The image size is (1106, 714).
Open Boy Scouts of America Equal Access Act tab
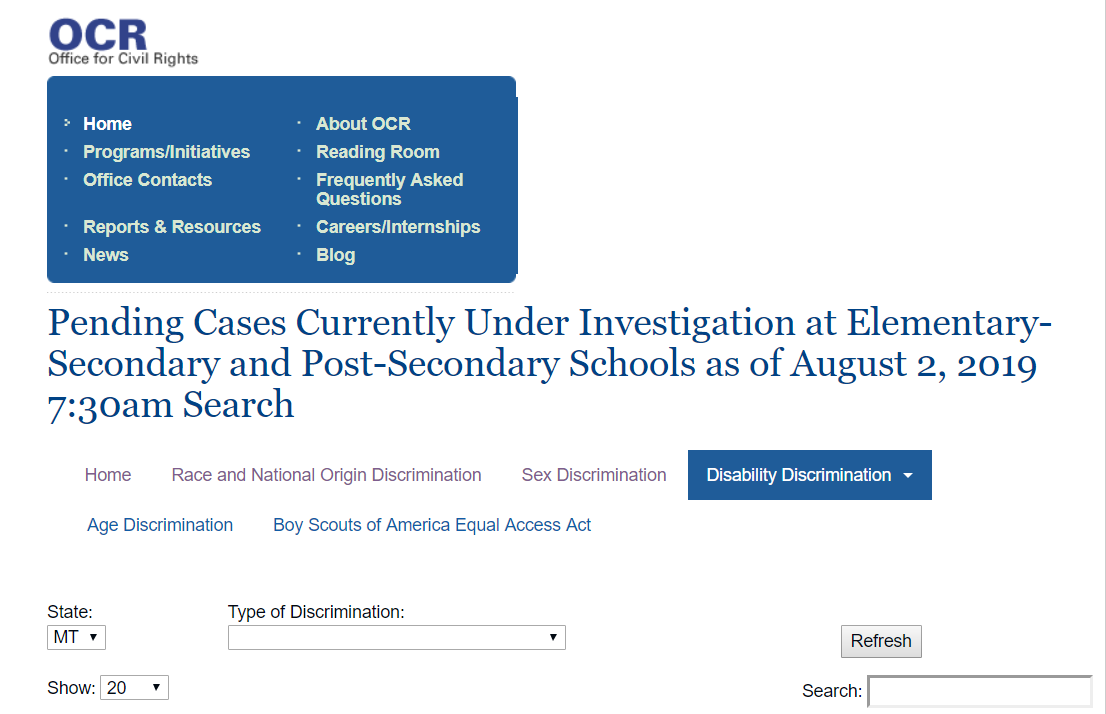point(432,525)
